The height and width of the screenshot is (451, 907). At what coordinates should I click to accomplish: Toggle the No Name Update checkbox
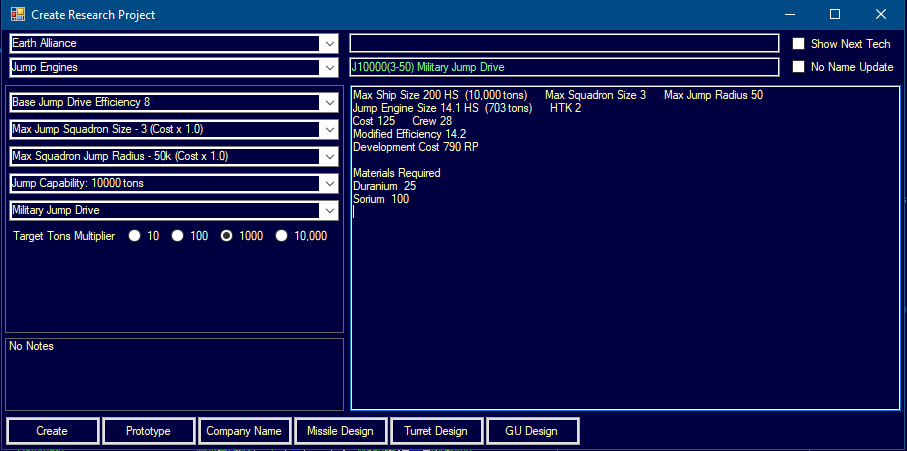pos(798,66)
